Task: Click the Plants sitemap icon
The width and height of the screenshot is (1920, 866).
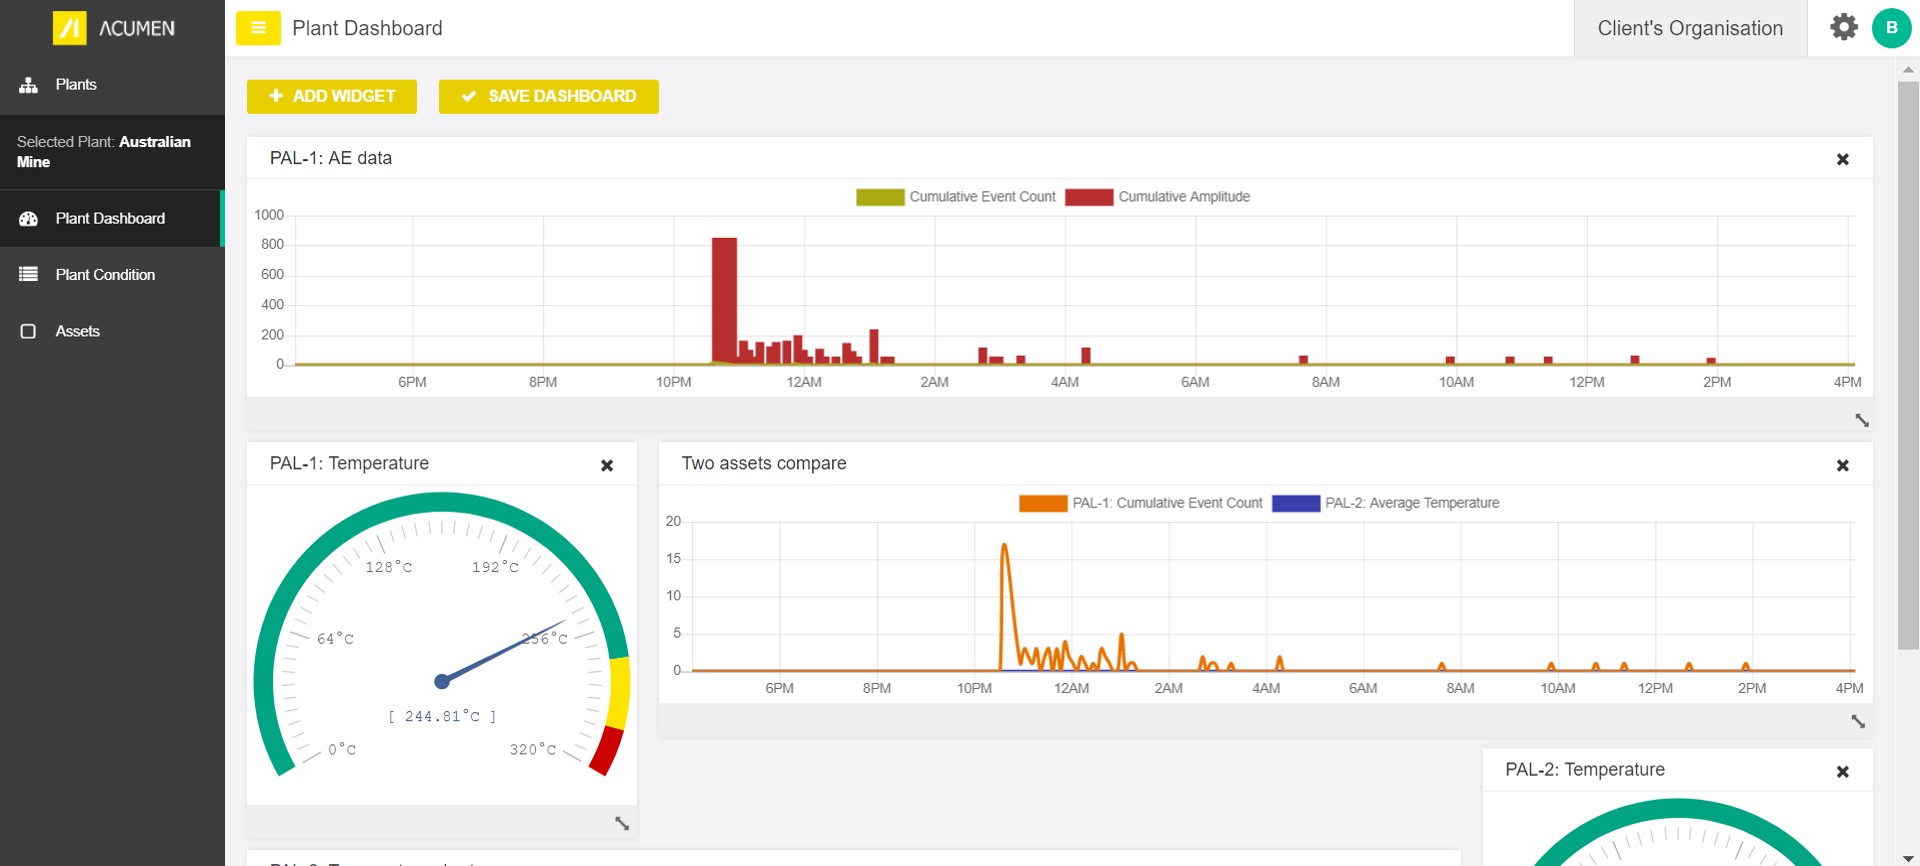Action: [x=28, y=85]
